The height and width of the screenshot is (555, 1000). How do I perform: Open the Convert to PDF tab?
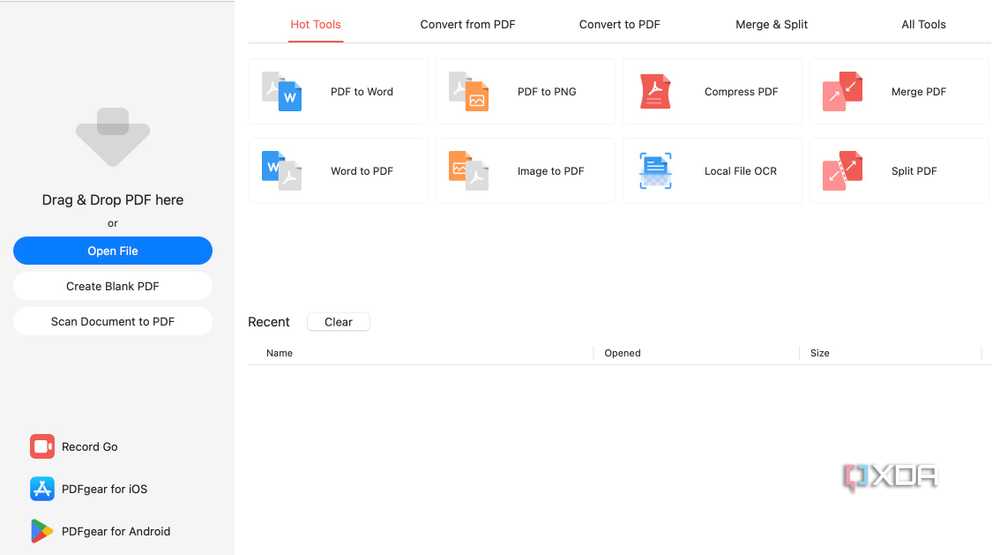(x=619, y=24)
